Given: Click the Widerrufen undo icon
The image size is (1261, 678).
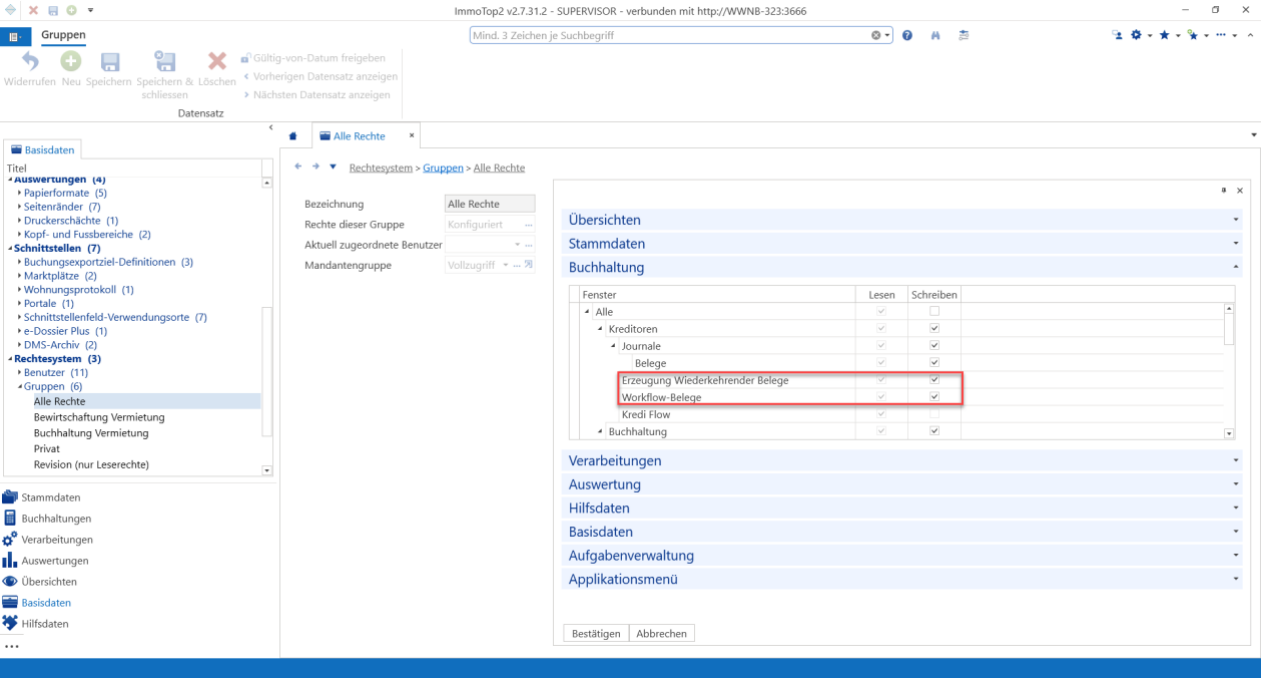Looking at the screenshot, I should (30, 62).
